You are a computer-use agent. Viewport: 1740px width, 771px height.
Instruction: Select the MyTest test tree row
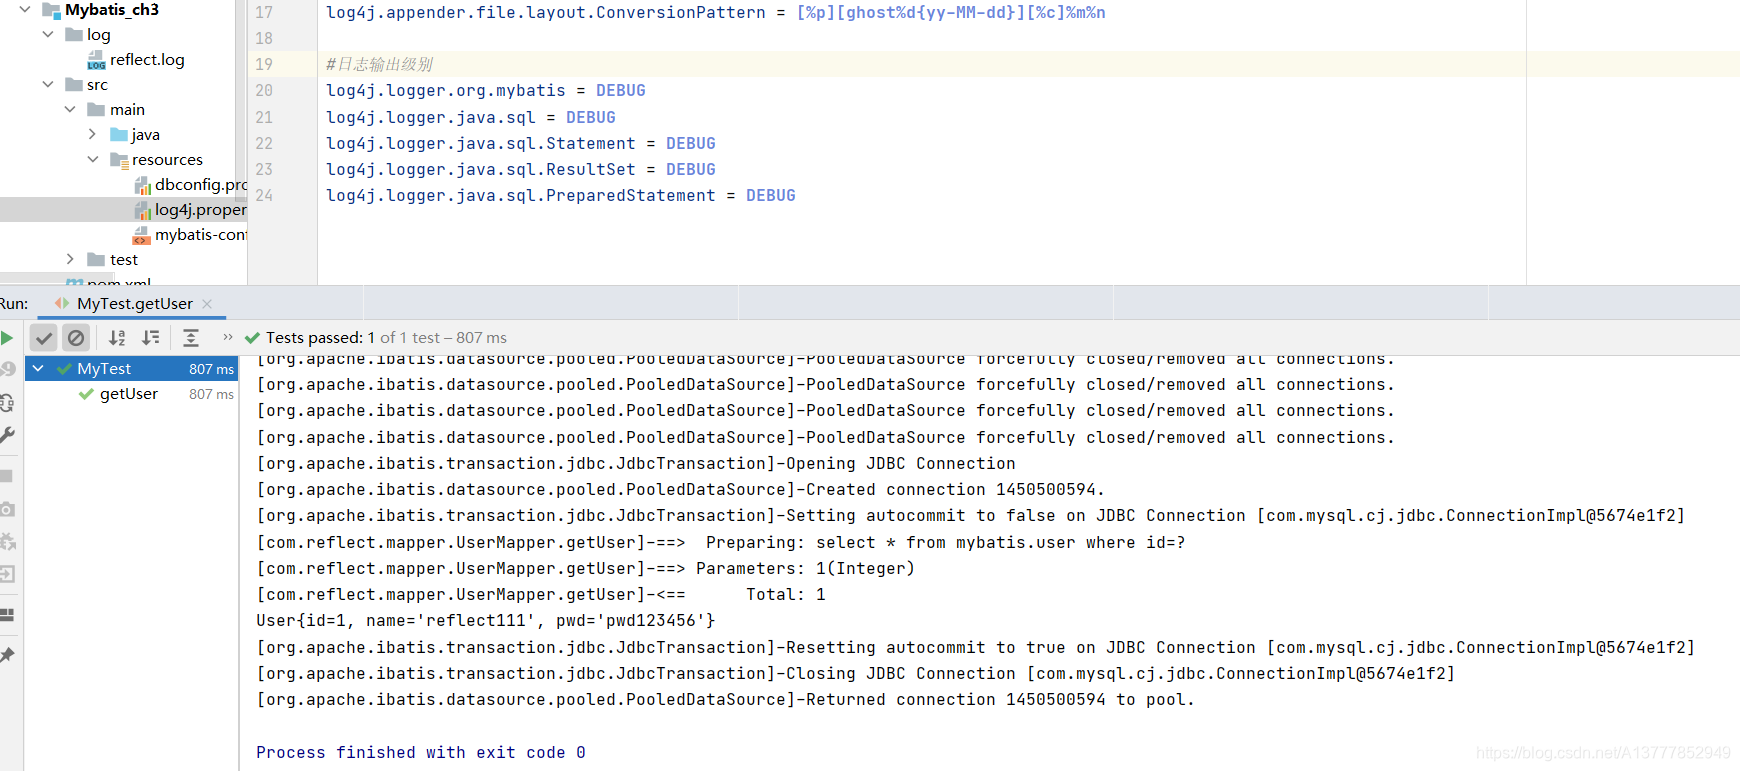click(131, 369)
